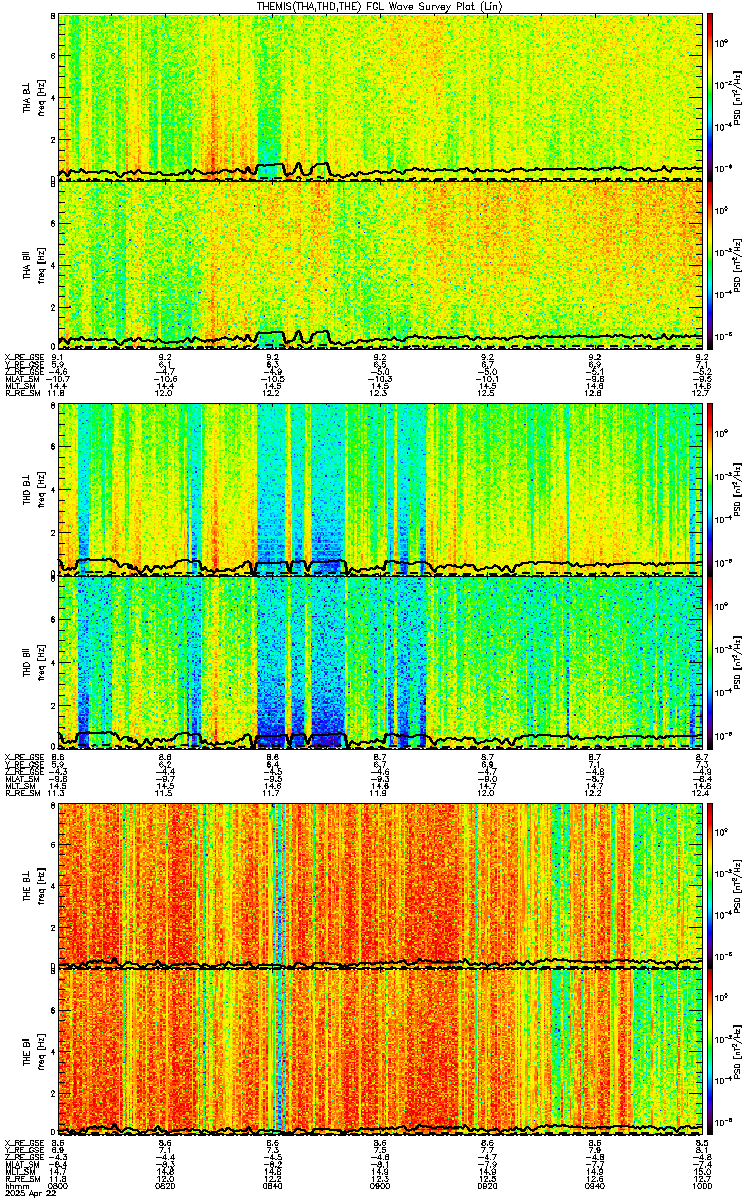This screenshot has height=1200, width=750.
Task: Click the PSD units label of THE BL
Action: click(x=738, y=885)
